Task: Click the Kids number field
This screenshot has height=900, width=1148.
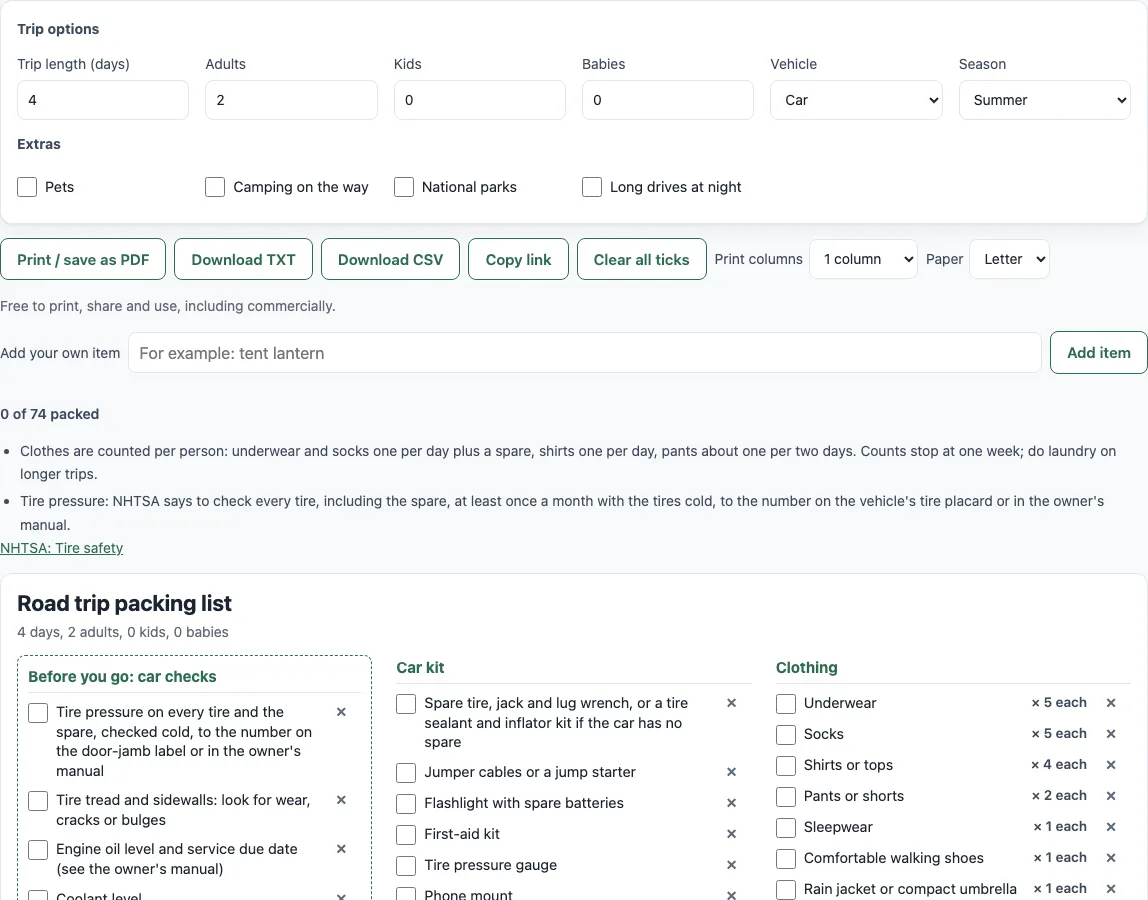Action: point(480,100)
